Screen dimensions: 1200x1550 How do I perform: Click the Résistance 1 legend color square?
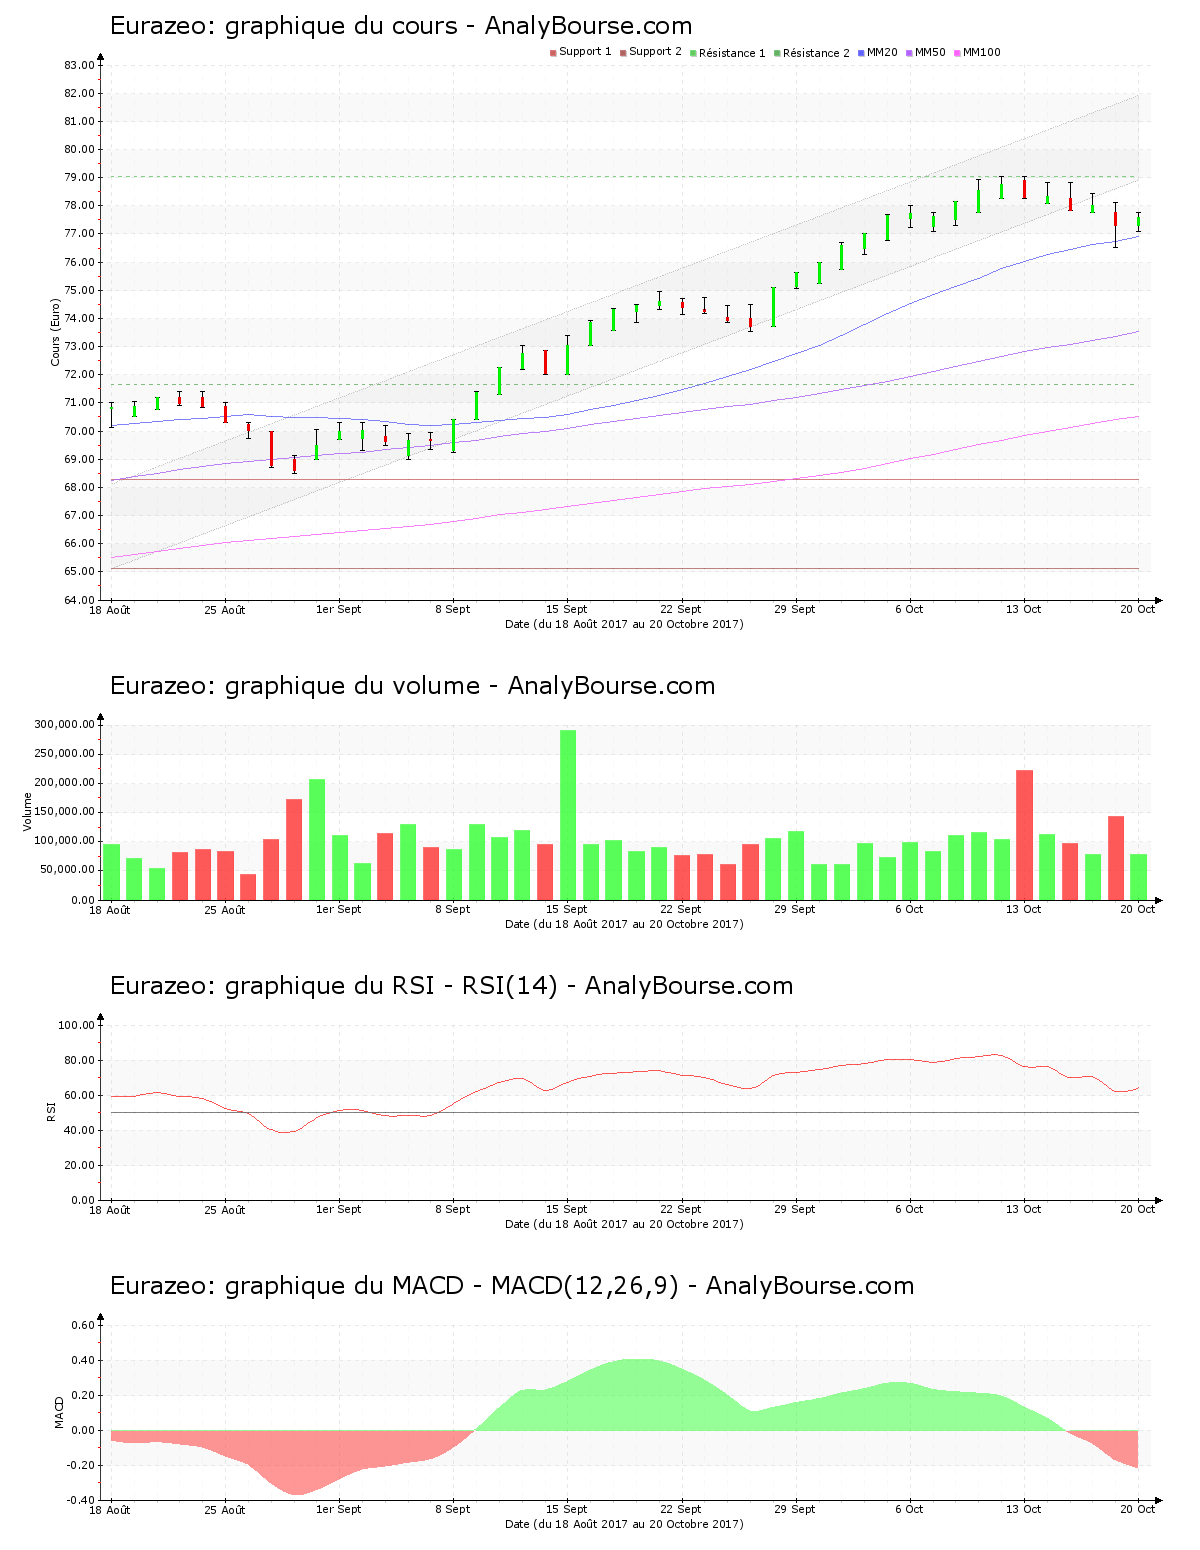[693, 53]
